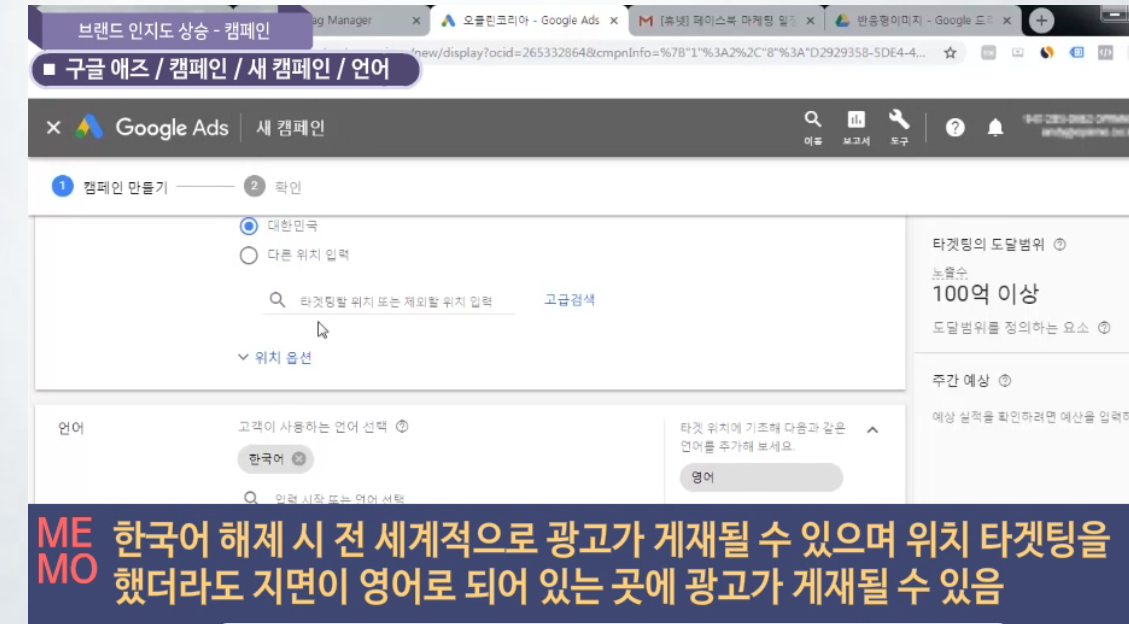This screenshot has height=624, width=1129.
Task: Click help icon beside 주간 예상
Action: pyautogui.click(x=1005, y=380)
